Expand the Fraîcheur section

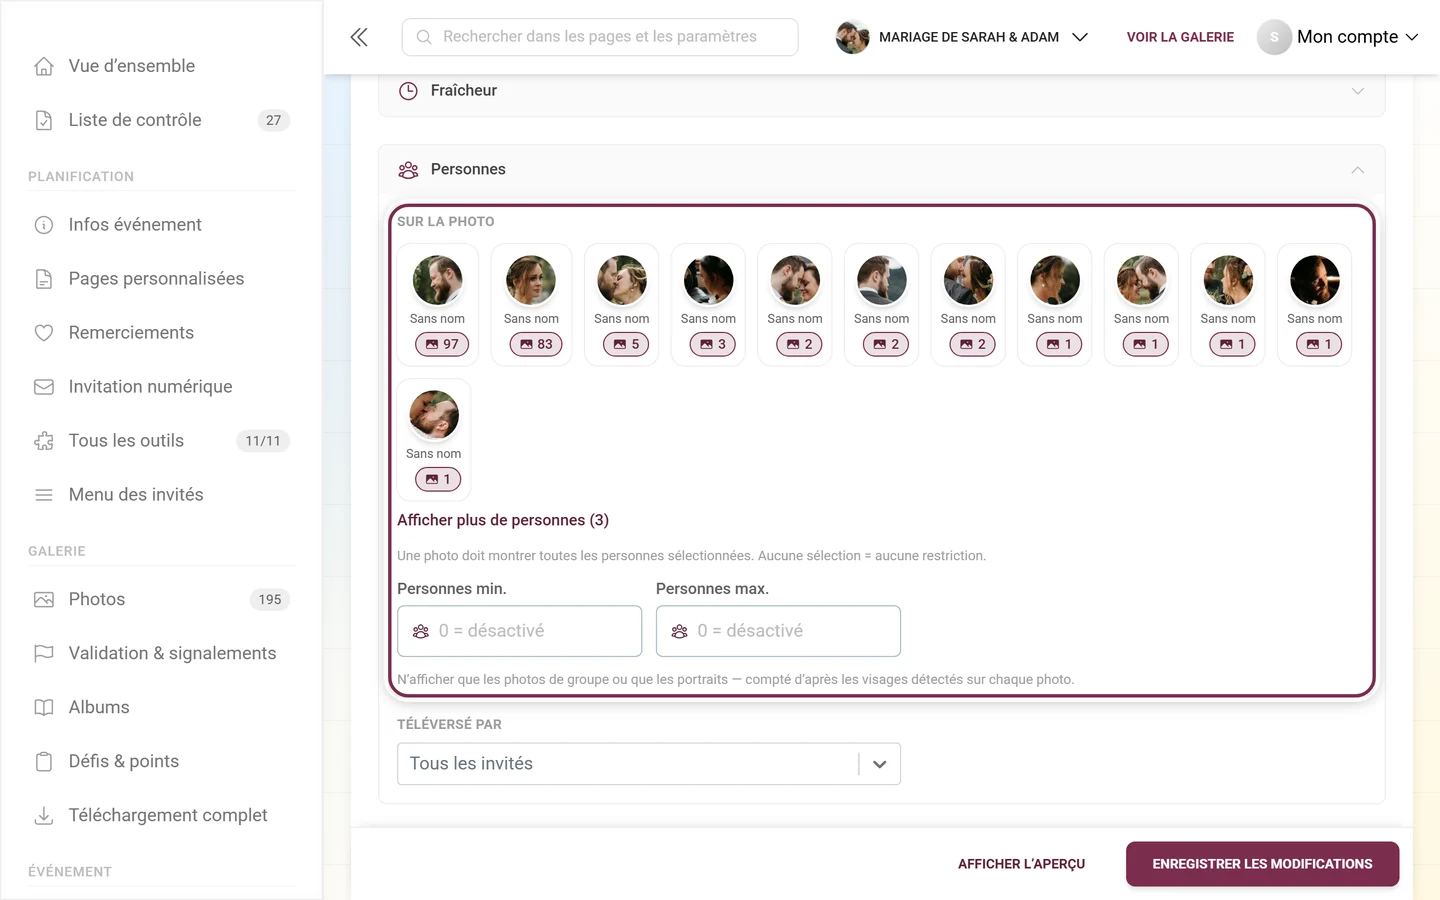(x=881, y=91)
